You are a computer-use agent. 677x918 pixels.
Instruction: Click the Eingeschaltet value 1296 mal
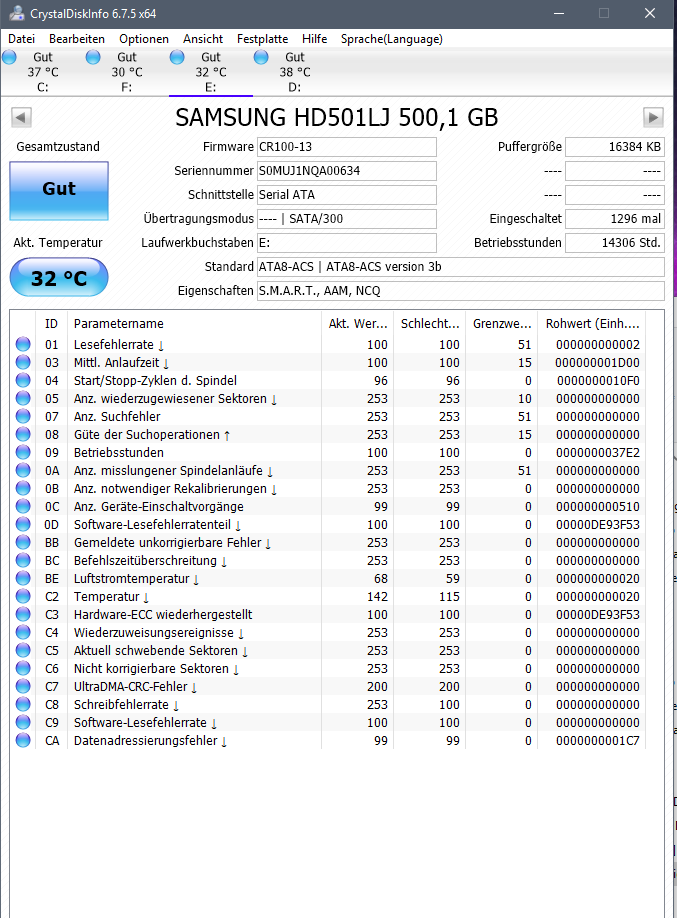[614, 219]
